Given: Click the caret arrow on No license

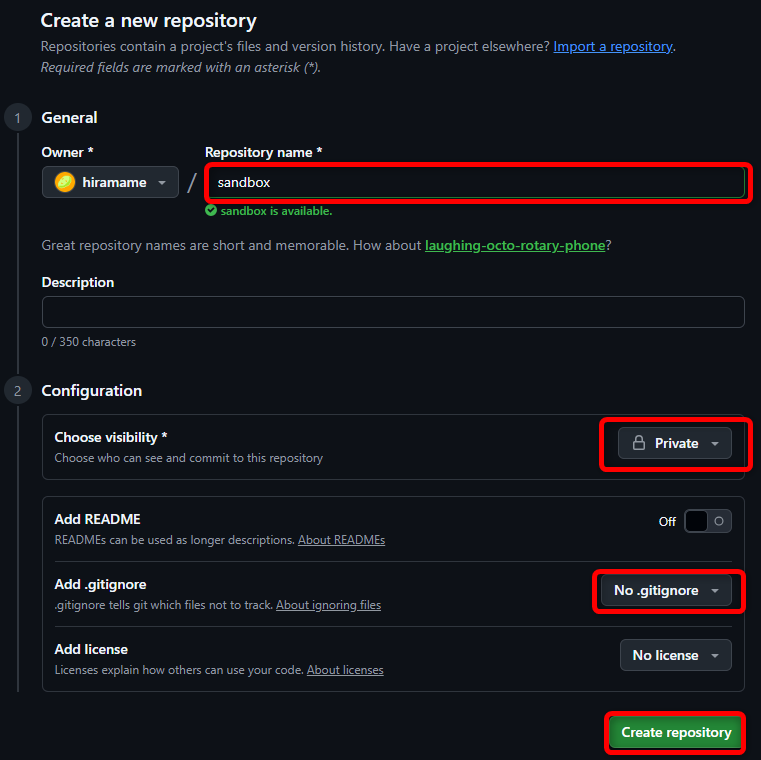Looking at the screenshot, I should pyautogui.click(x=714, y=656).
